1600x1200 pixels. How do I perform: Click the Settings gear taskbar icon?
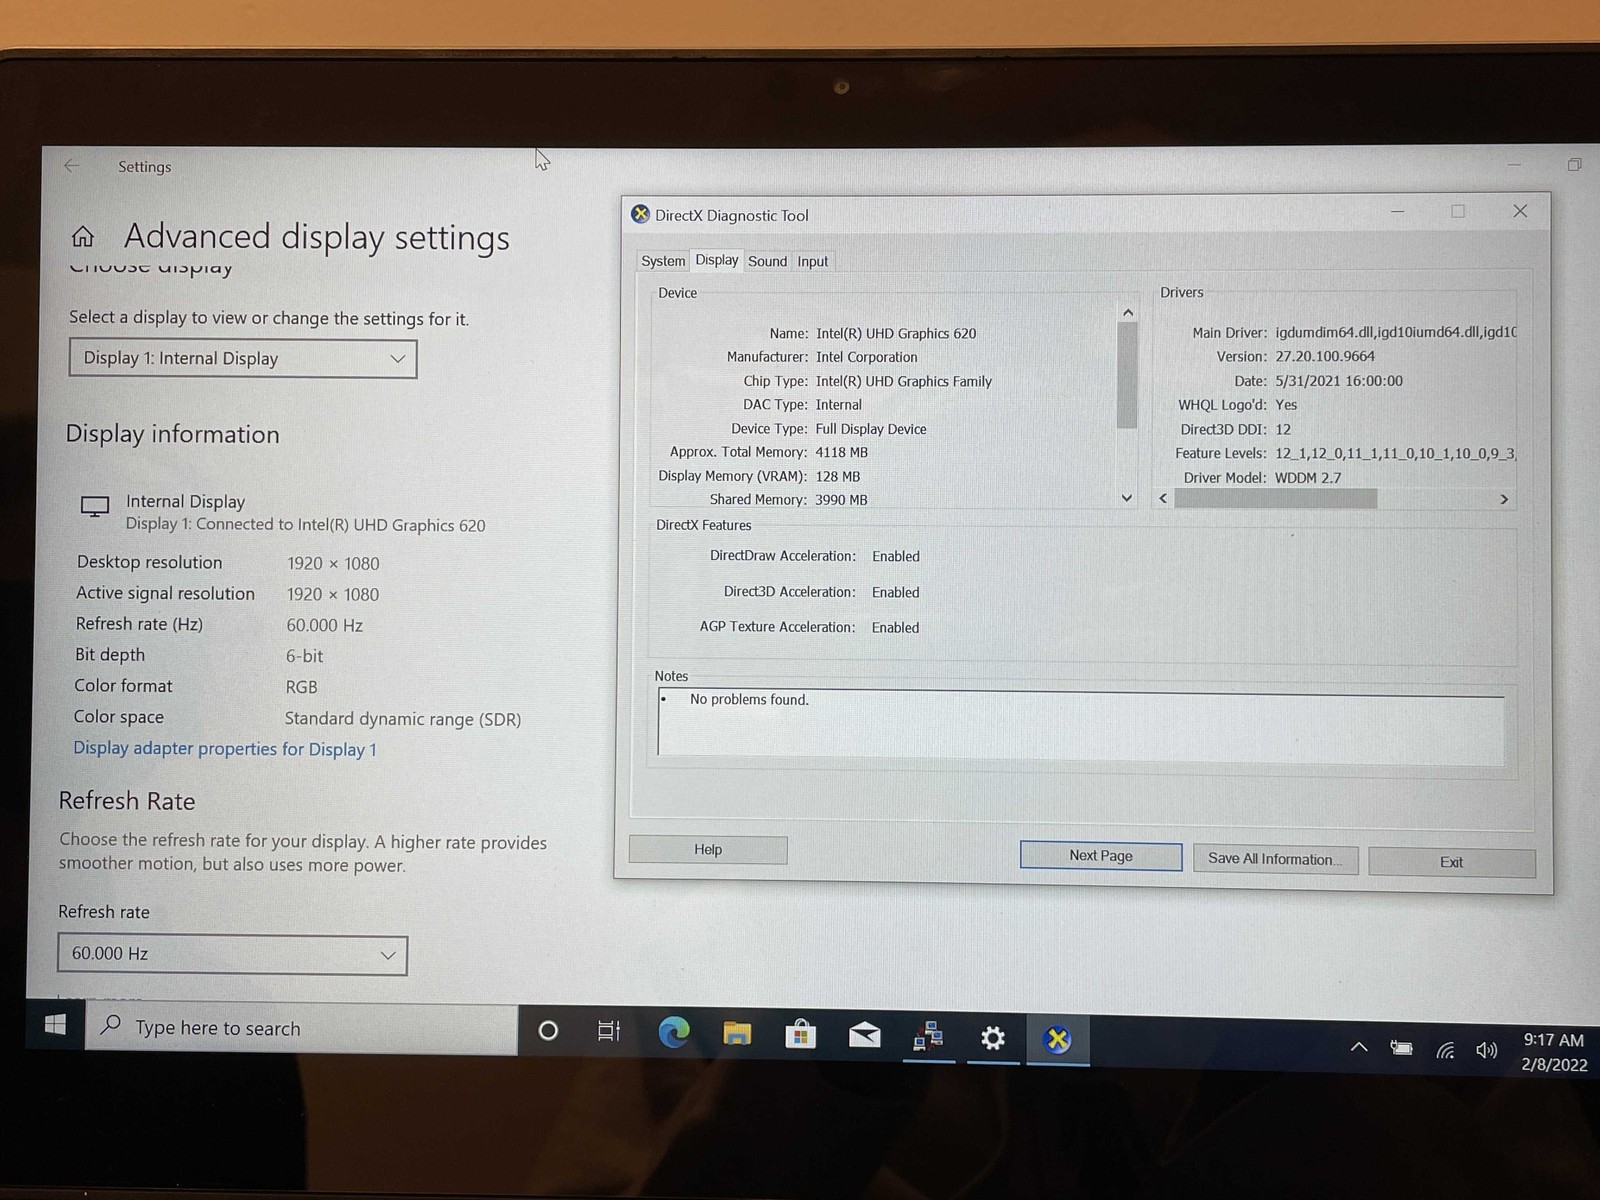coord(993,1039)
